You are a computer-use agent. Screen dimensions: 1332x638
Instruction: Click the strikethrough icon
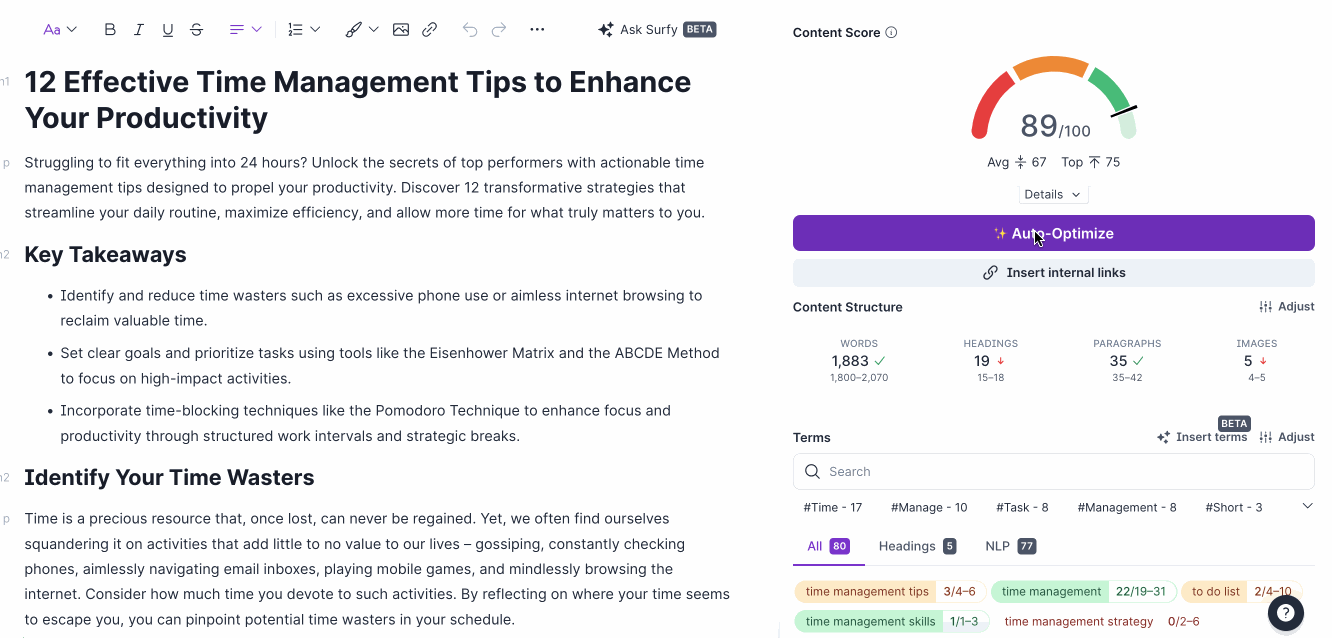point(197,30)
